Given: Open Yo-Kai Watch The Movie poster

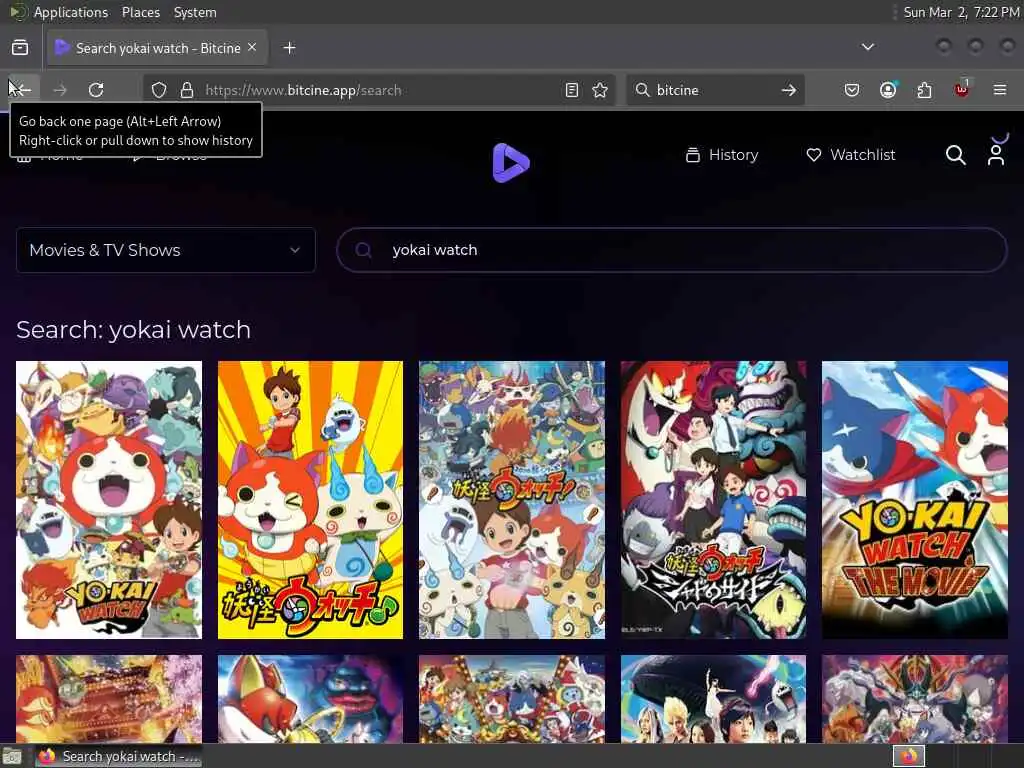Looking at the screenshot, I should pos(915,500).
